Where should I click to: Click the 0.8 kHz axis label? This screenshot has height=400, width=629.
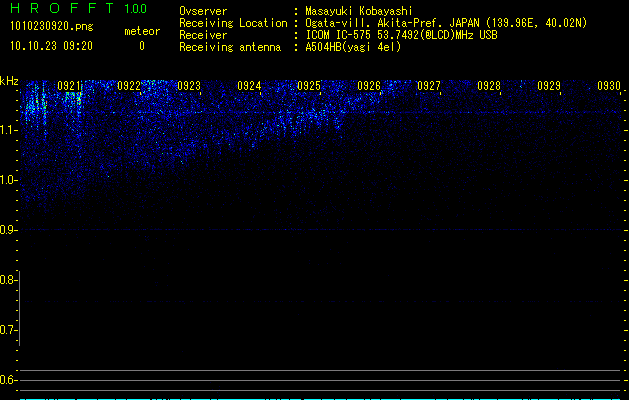point(8,280)
